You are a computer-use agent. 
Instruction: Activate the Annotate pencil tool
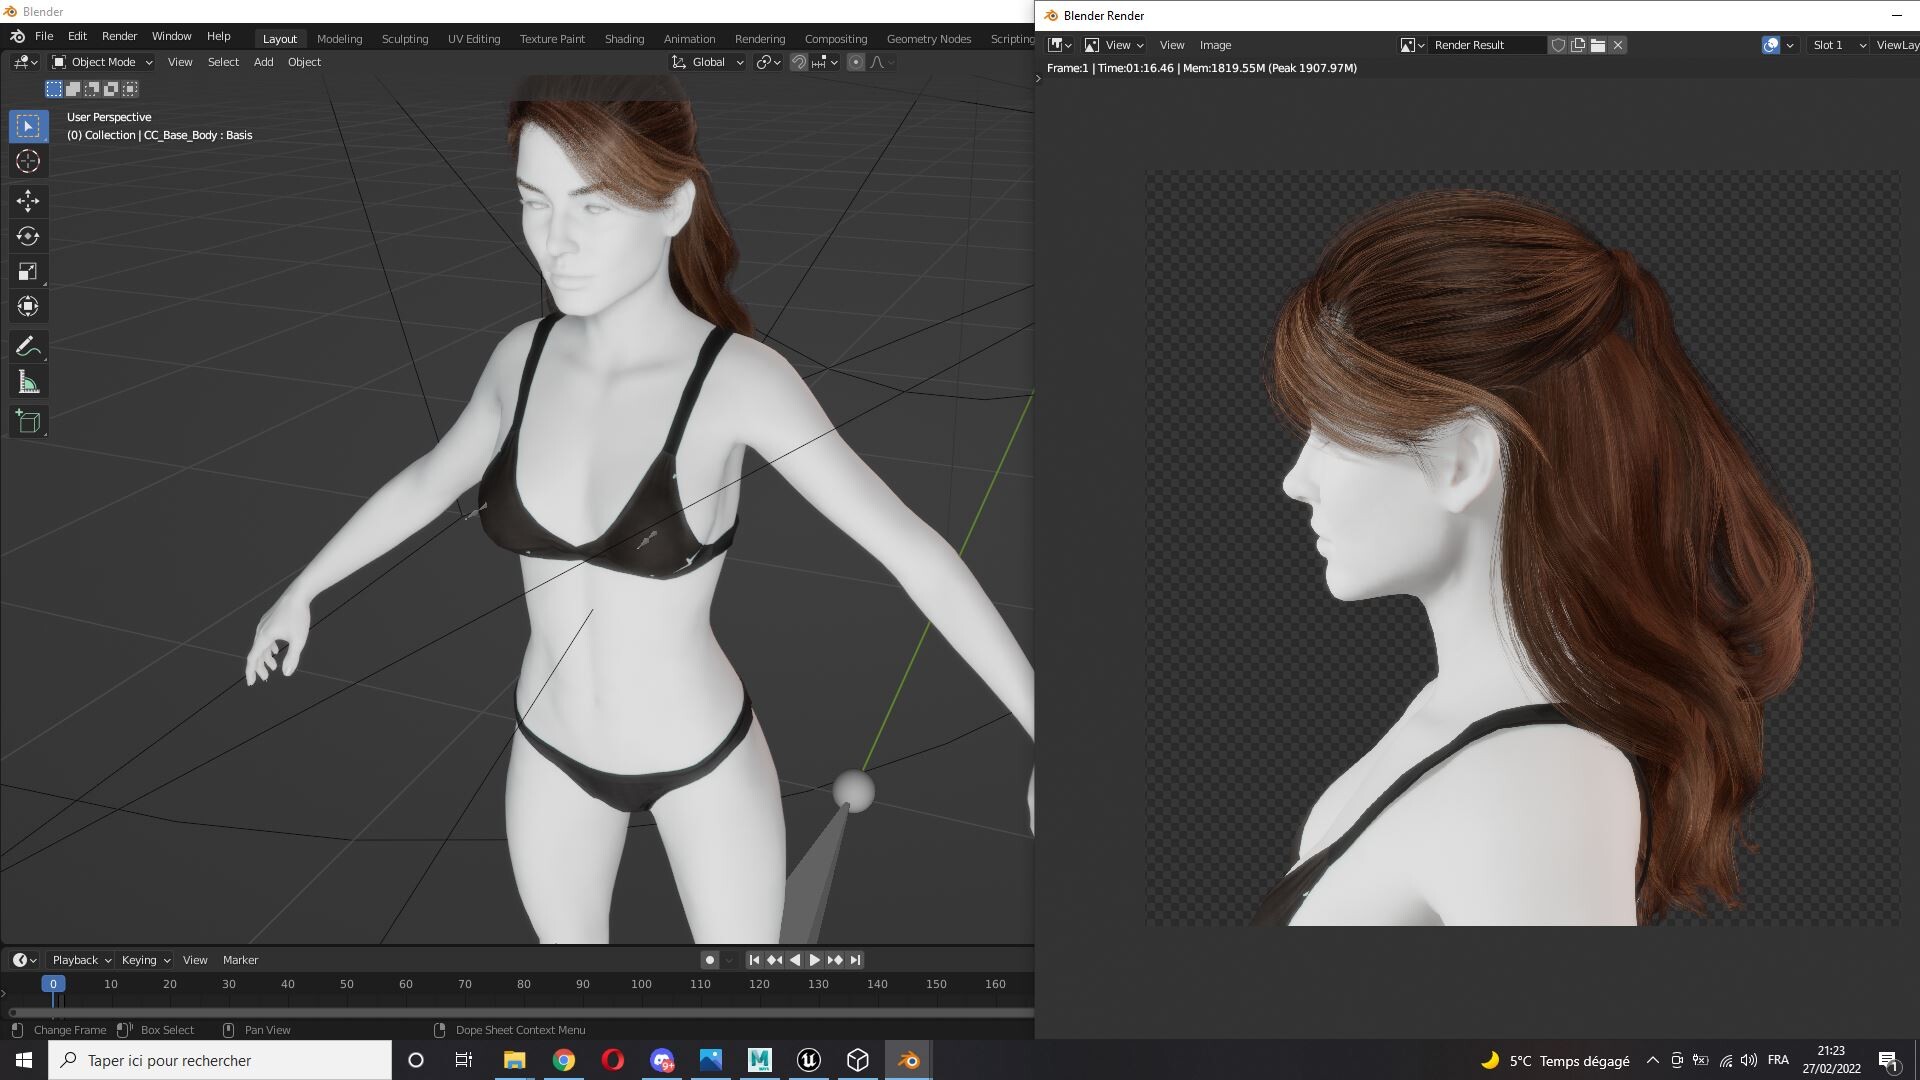click(28, 347)
